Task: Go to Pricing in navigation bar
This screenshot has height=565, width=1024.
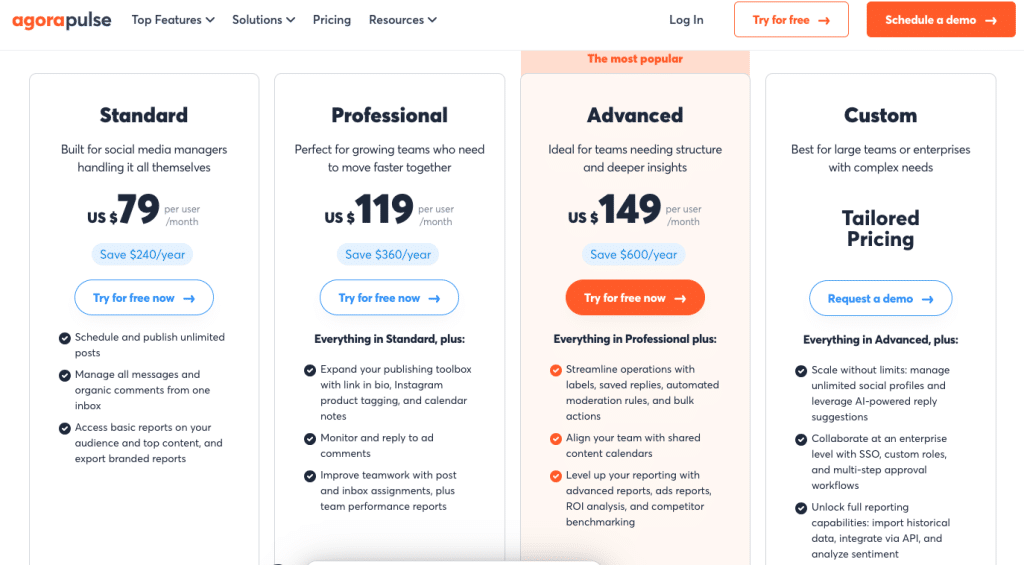Action: point(332,20)
